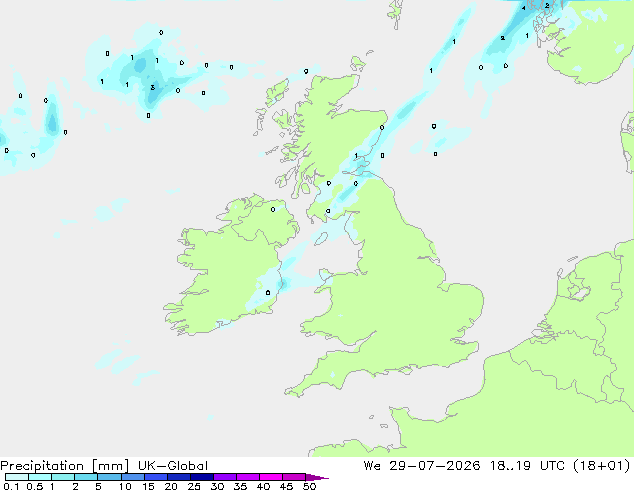Click the '(18+01)' forecast offset text

[x=602, y=466]
